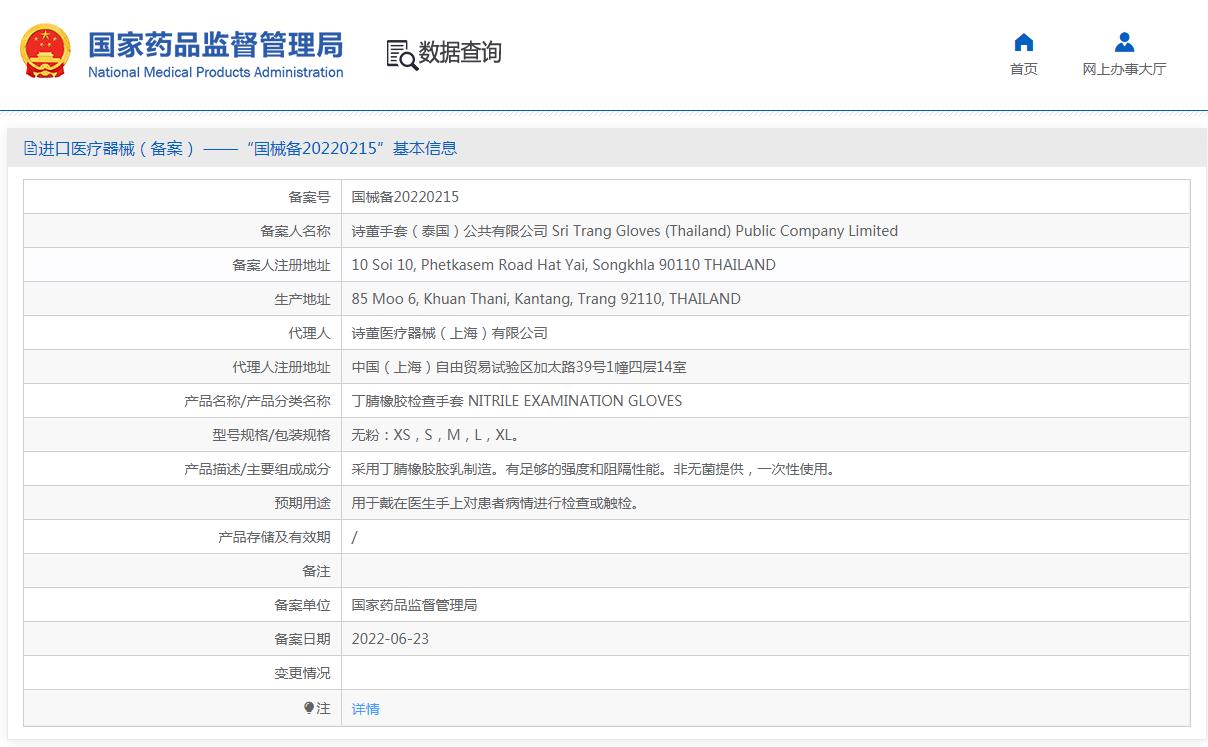Click the 数据查询 heading
The height and width of the screenshot is (747, 1208).
(460, 52)
